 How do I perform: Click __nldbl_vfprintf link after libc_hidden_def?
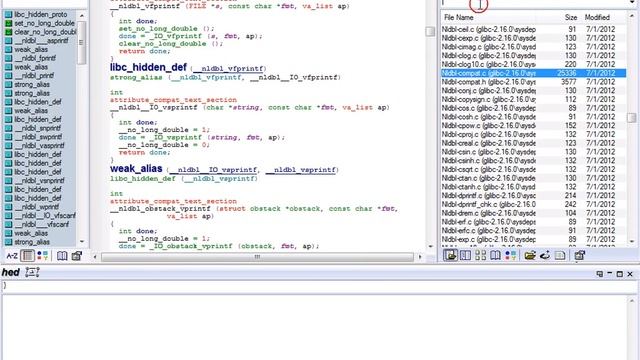point(229,69)
